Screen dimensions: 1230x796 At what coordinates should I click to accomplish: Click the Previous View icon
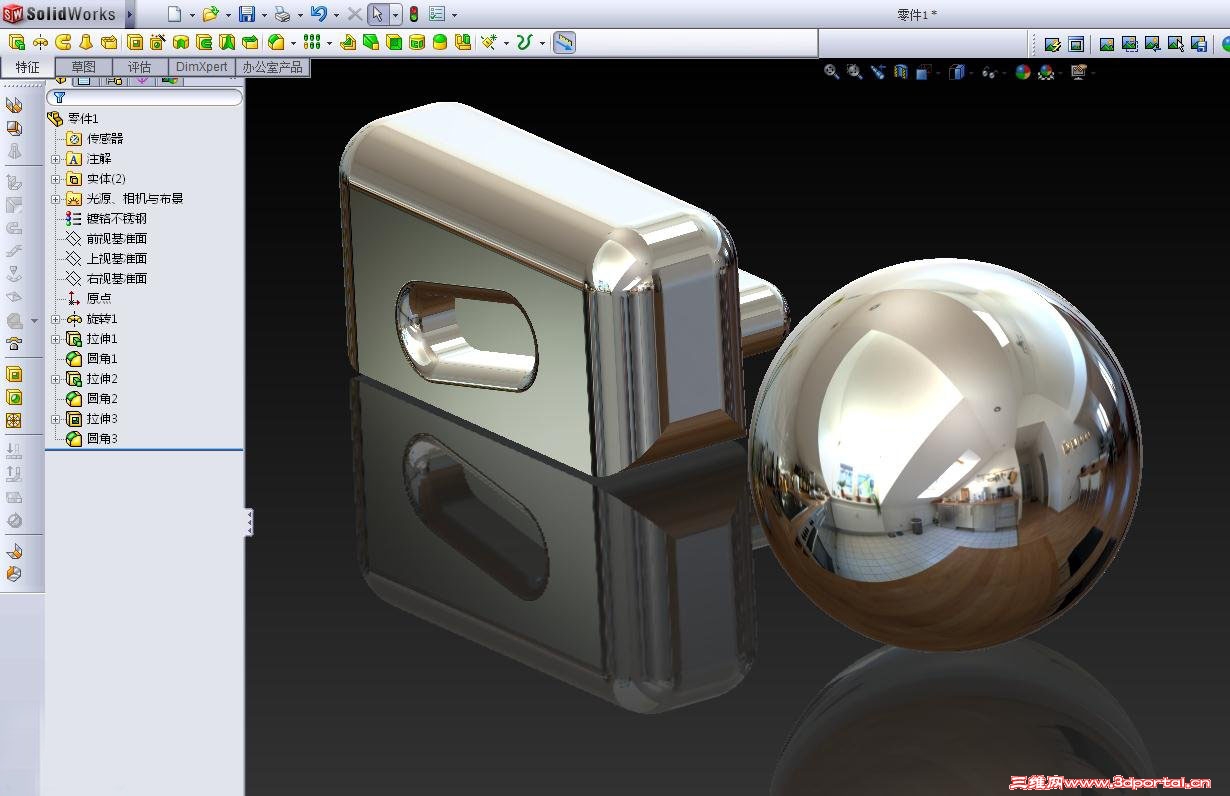coord(877,72)
